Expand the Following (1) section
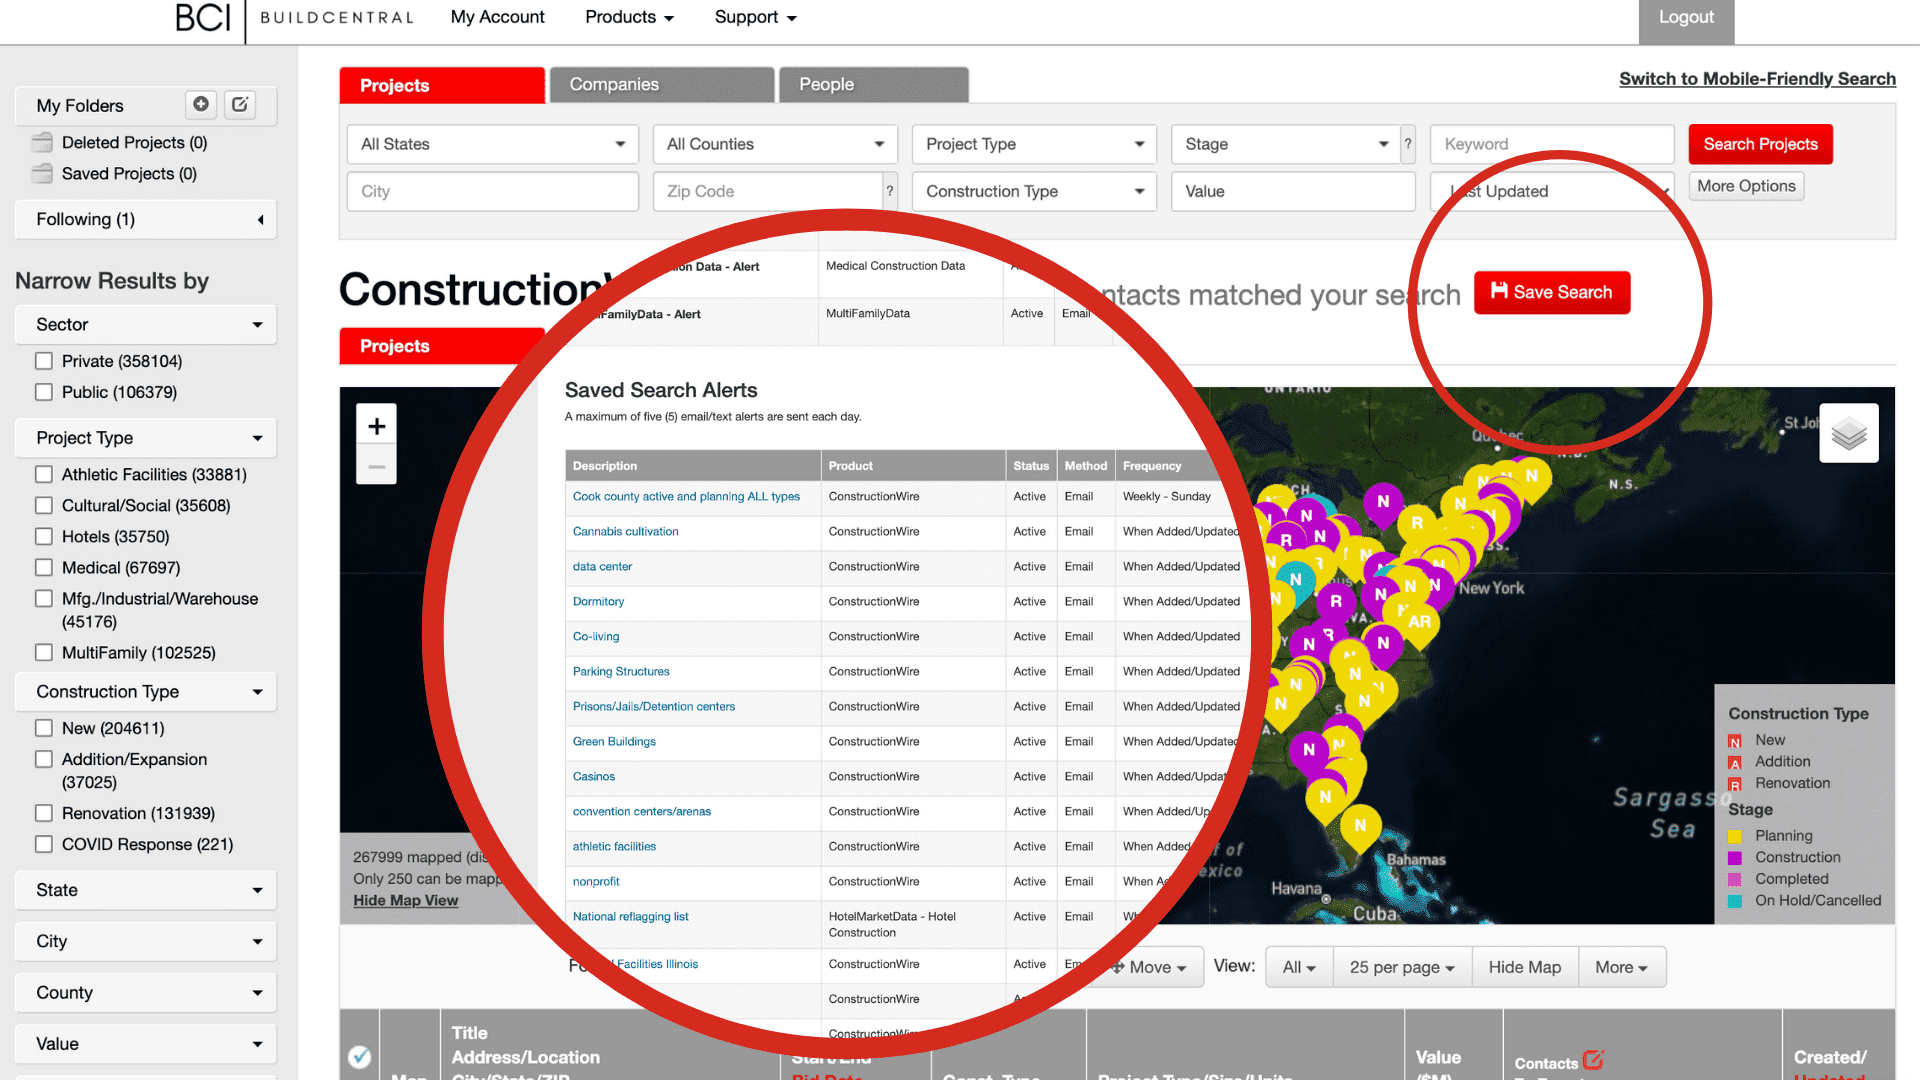 point(146,219)
